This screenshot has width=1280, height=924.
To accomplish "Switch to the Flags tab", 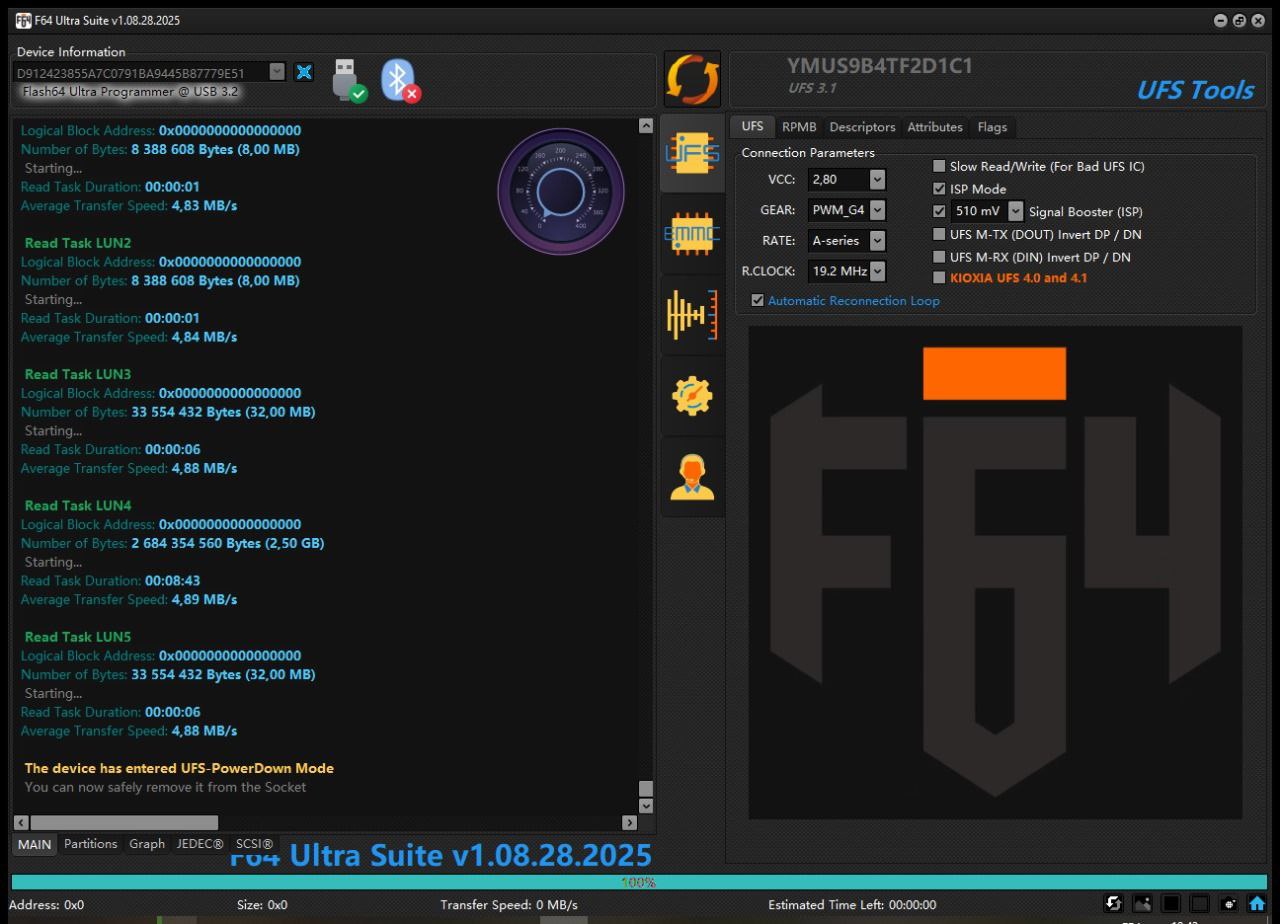I will [992, 127].
